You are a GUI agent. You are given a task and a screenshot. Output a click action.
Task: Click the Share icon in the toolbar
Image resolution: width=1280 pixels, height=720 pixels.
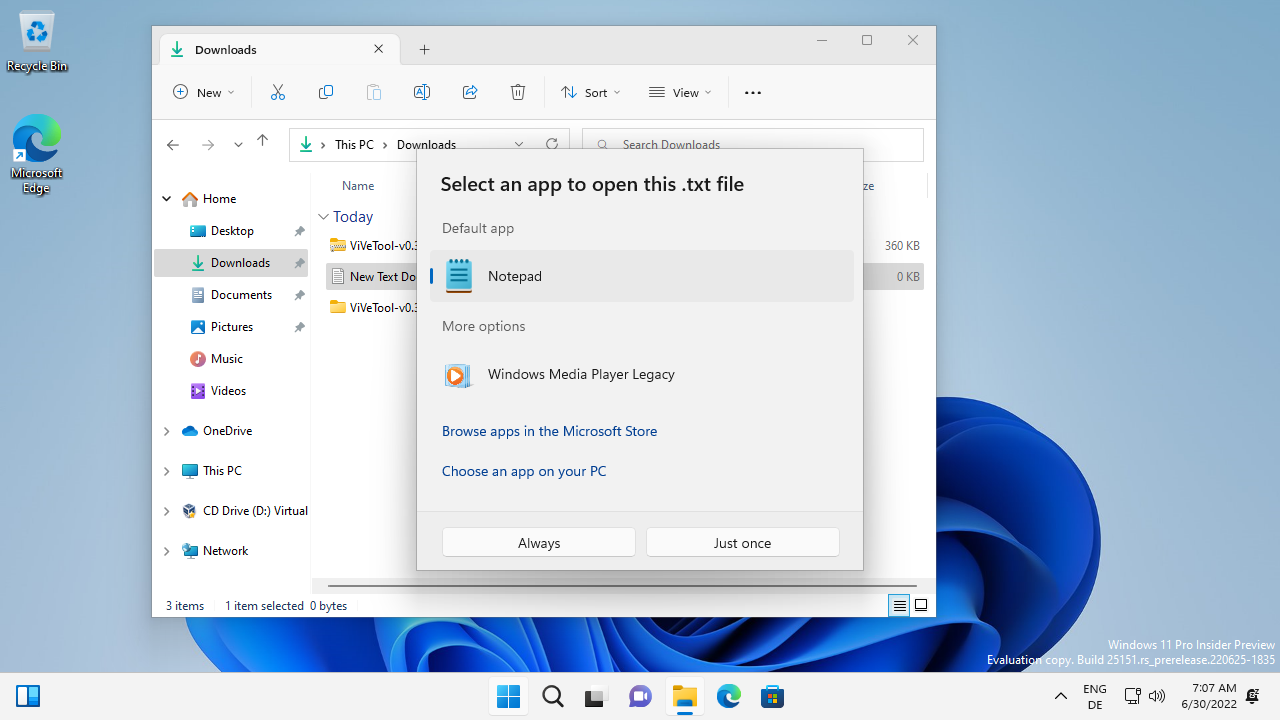[x=469, y=92]
